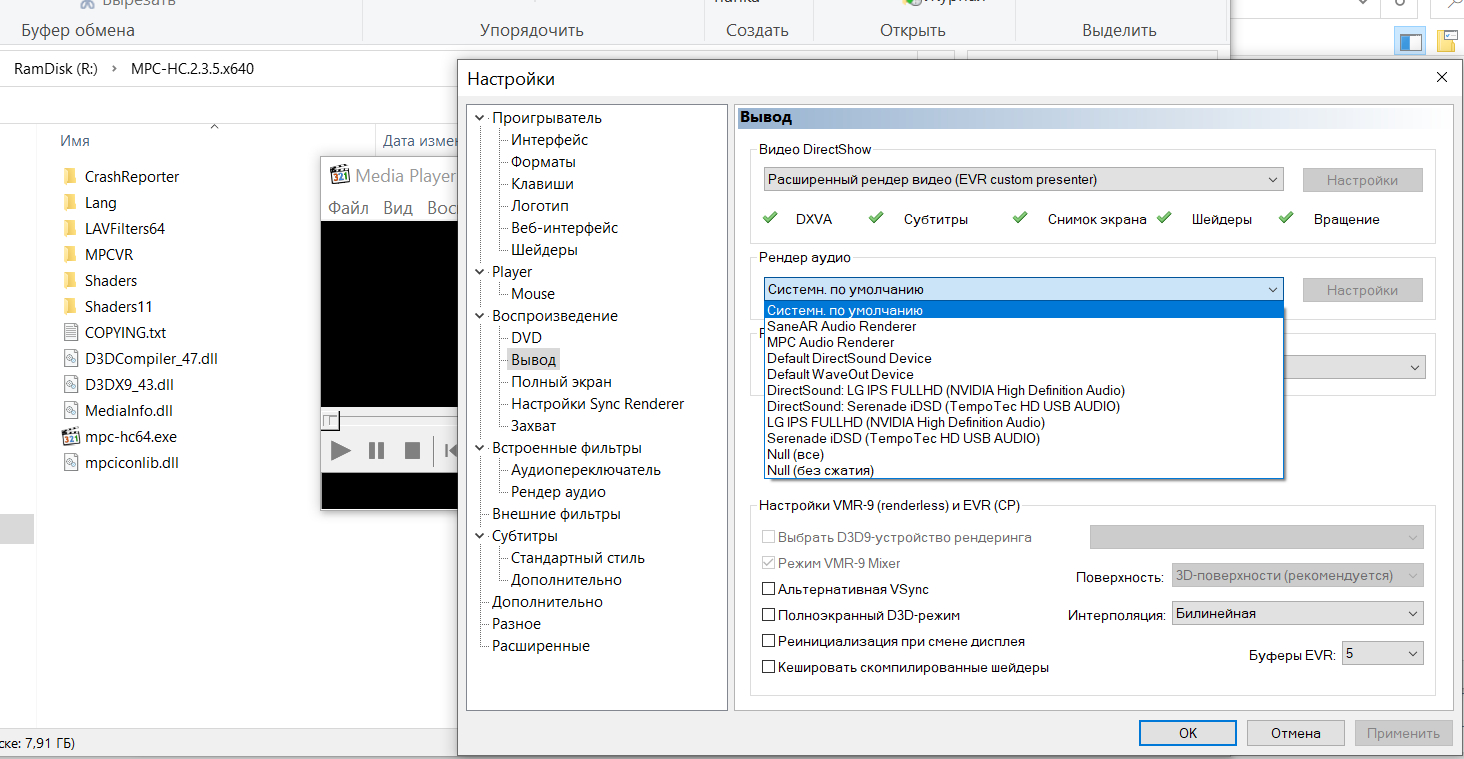Pick Default DirectSound Device option
Screen dimensions: 1464x759
1023,358
